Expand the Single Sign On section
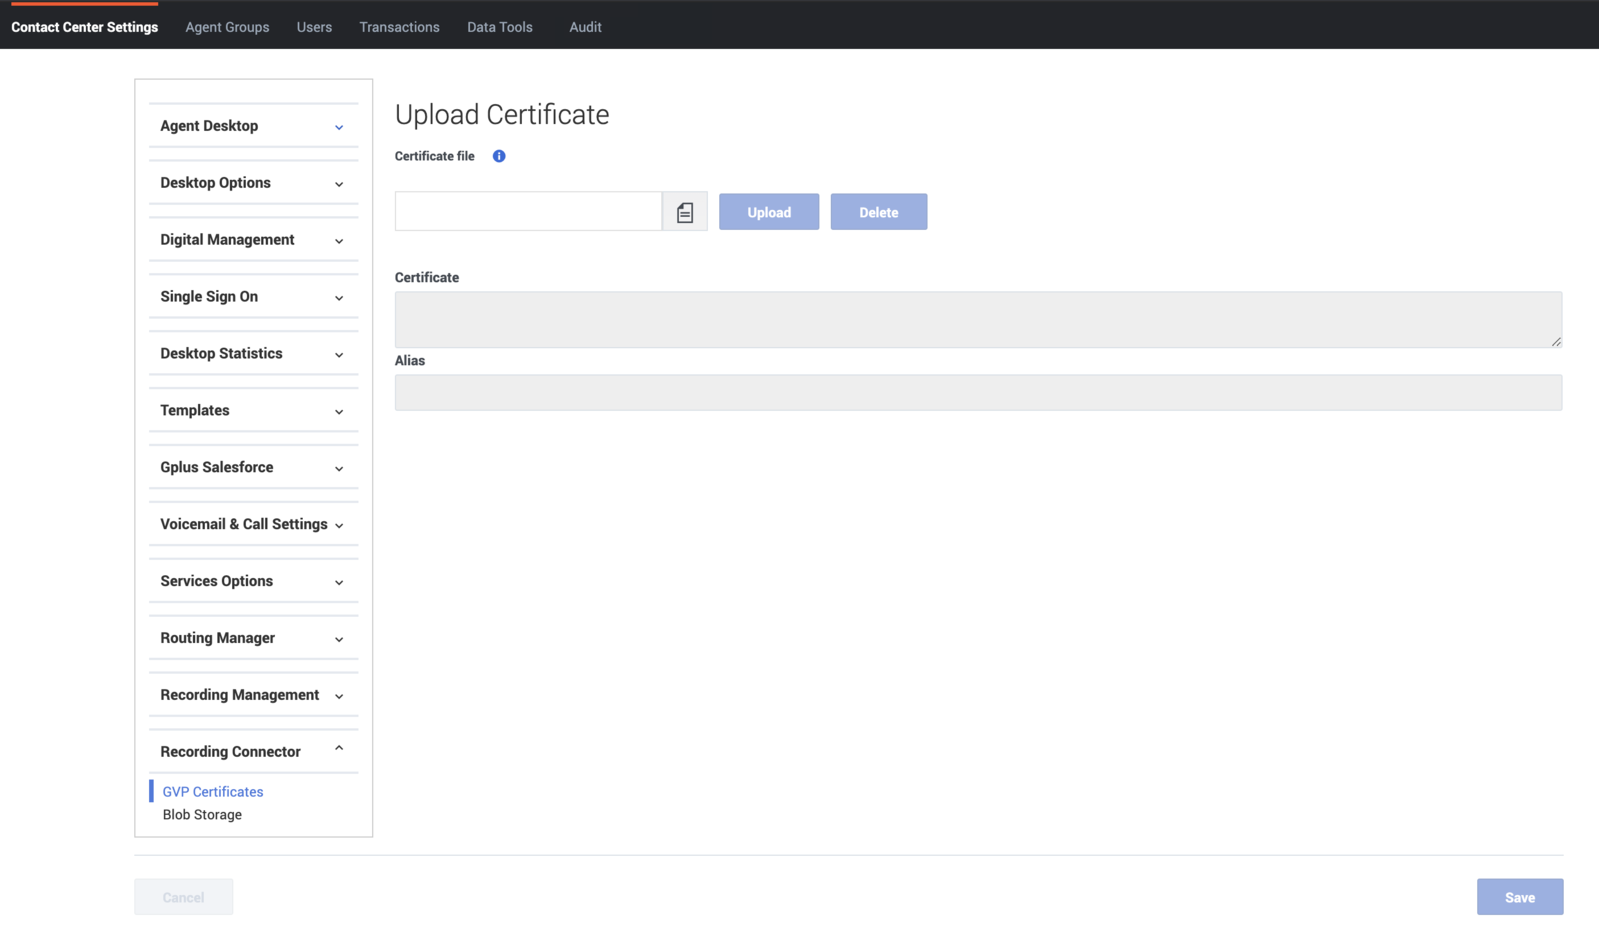Viewport: 1599px width, 940px height. pyautogui.click(x=253, y=297)
